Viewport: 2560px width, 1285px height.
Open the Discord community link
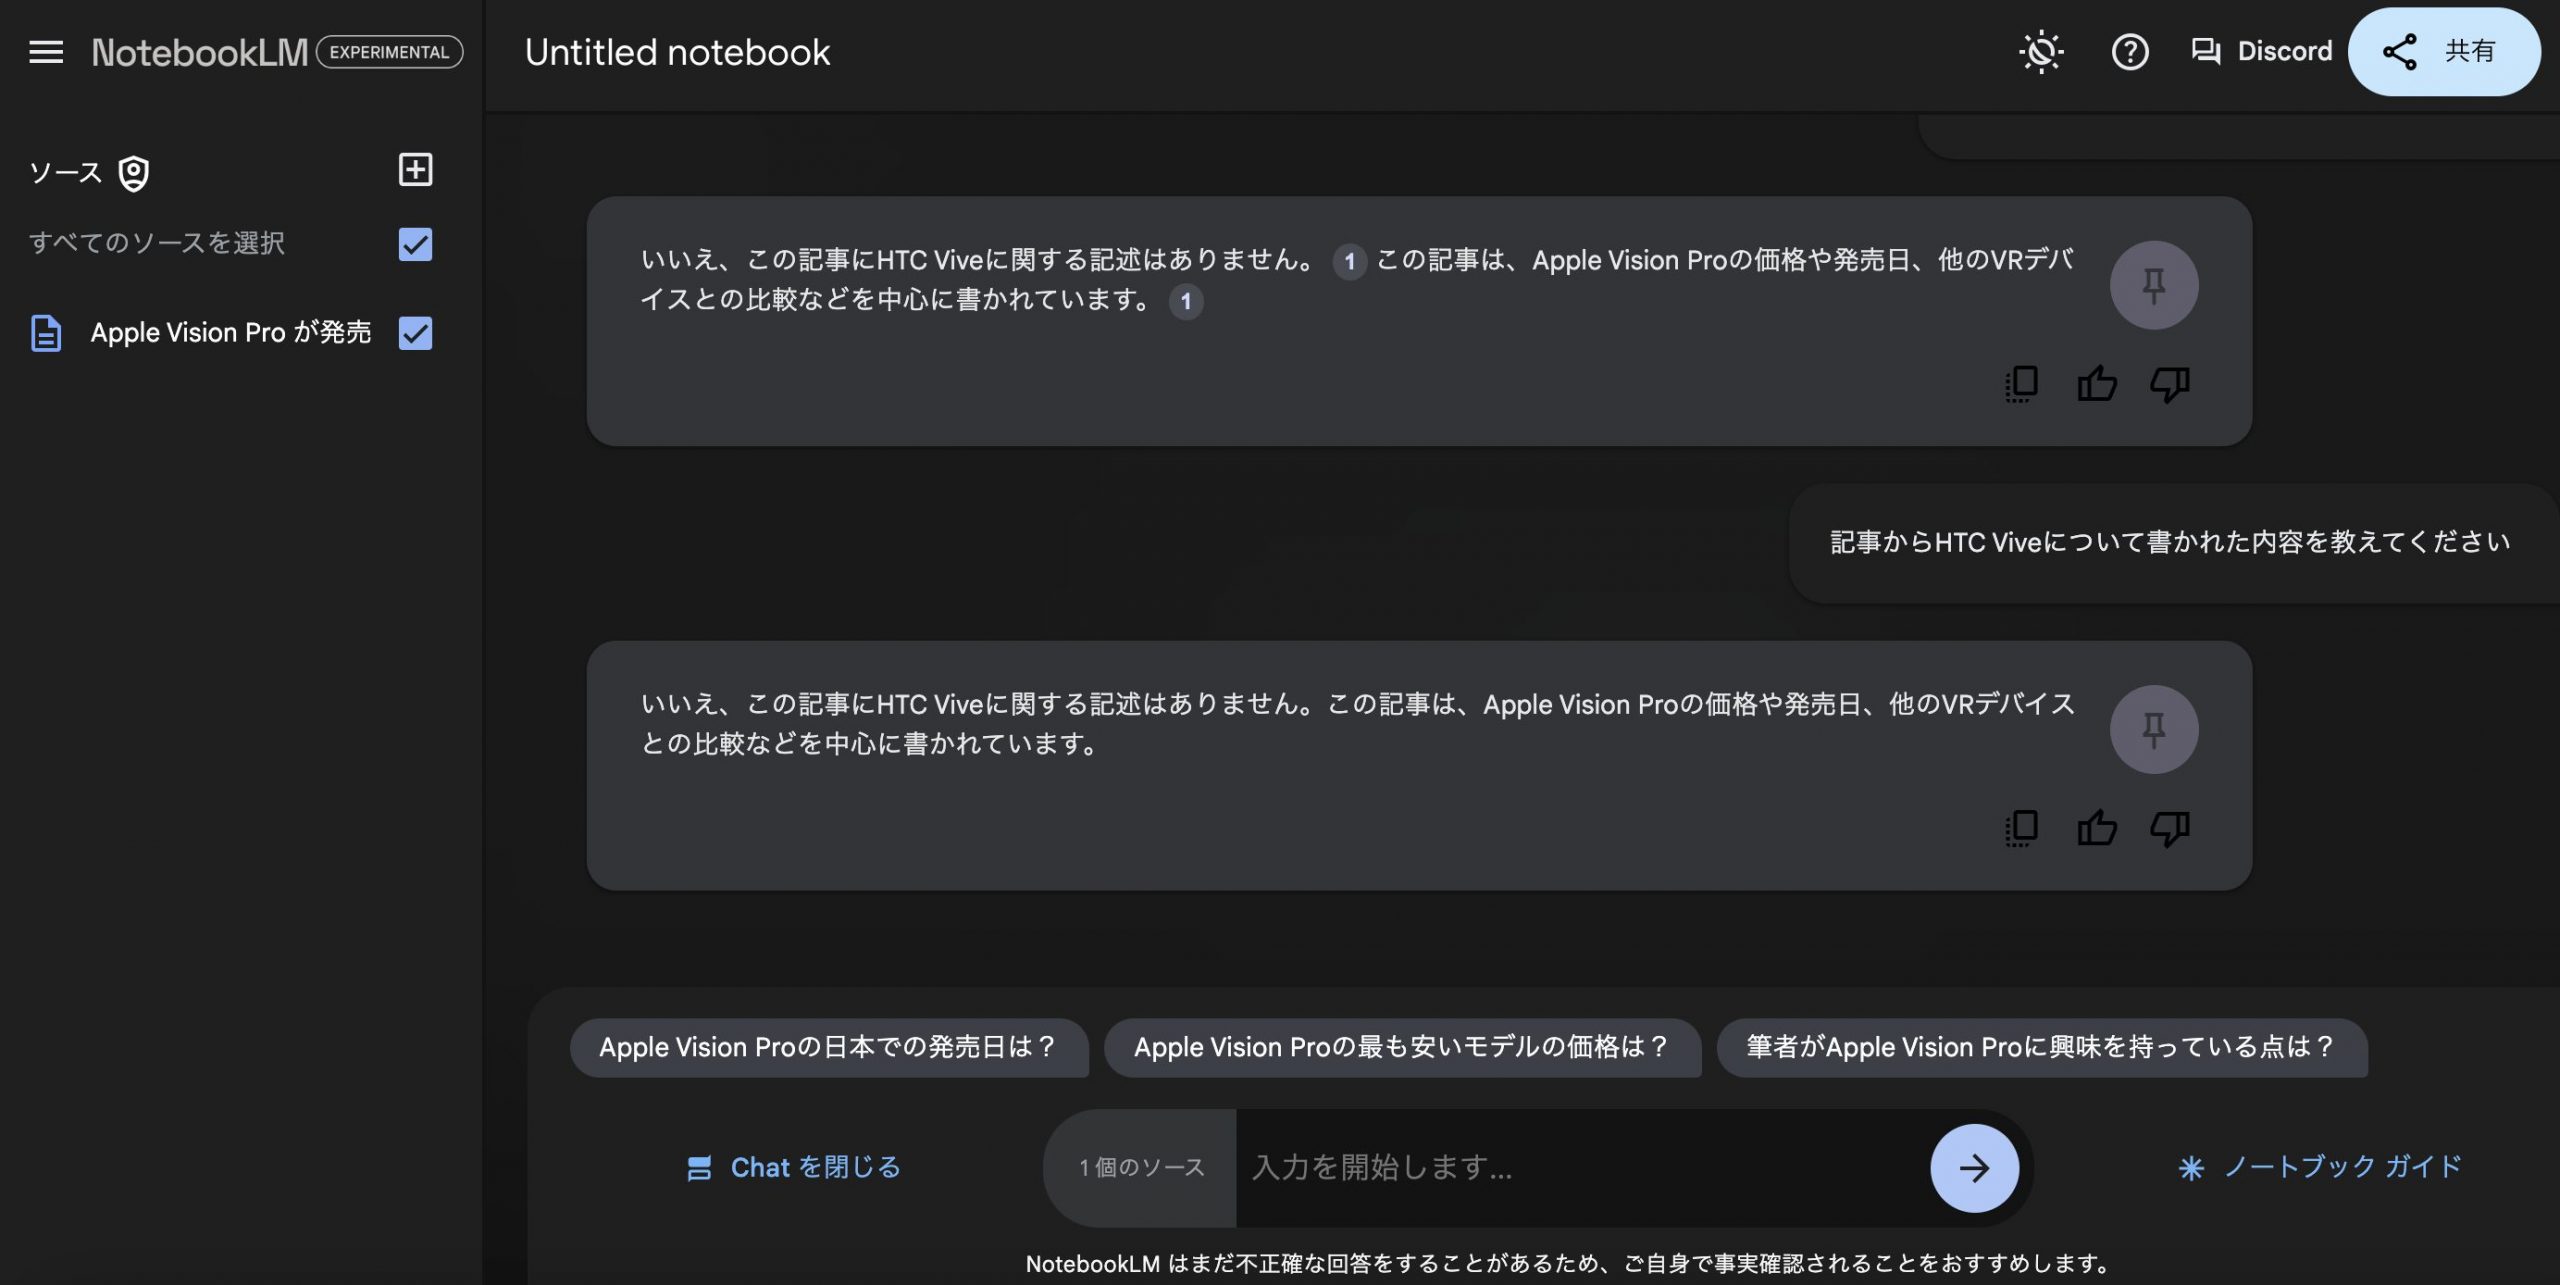click(2261, 51)
